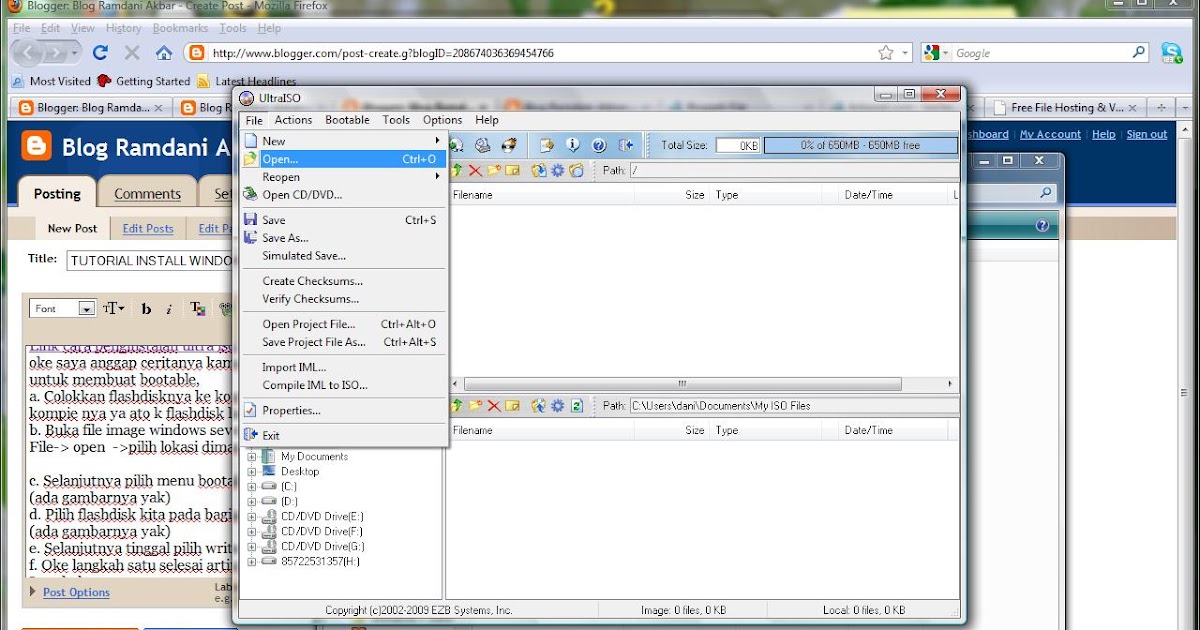1200x630 pixels.
Task: Click the Image info icon in UltraISO toolbar
Action: (573, 146)
